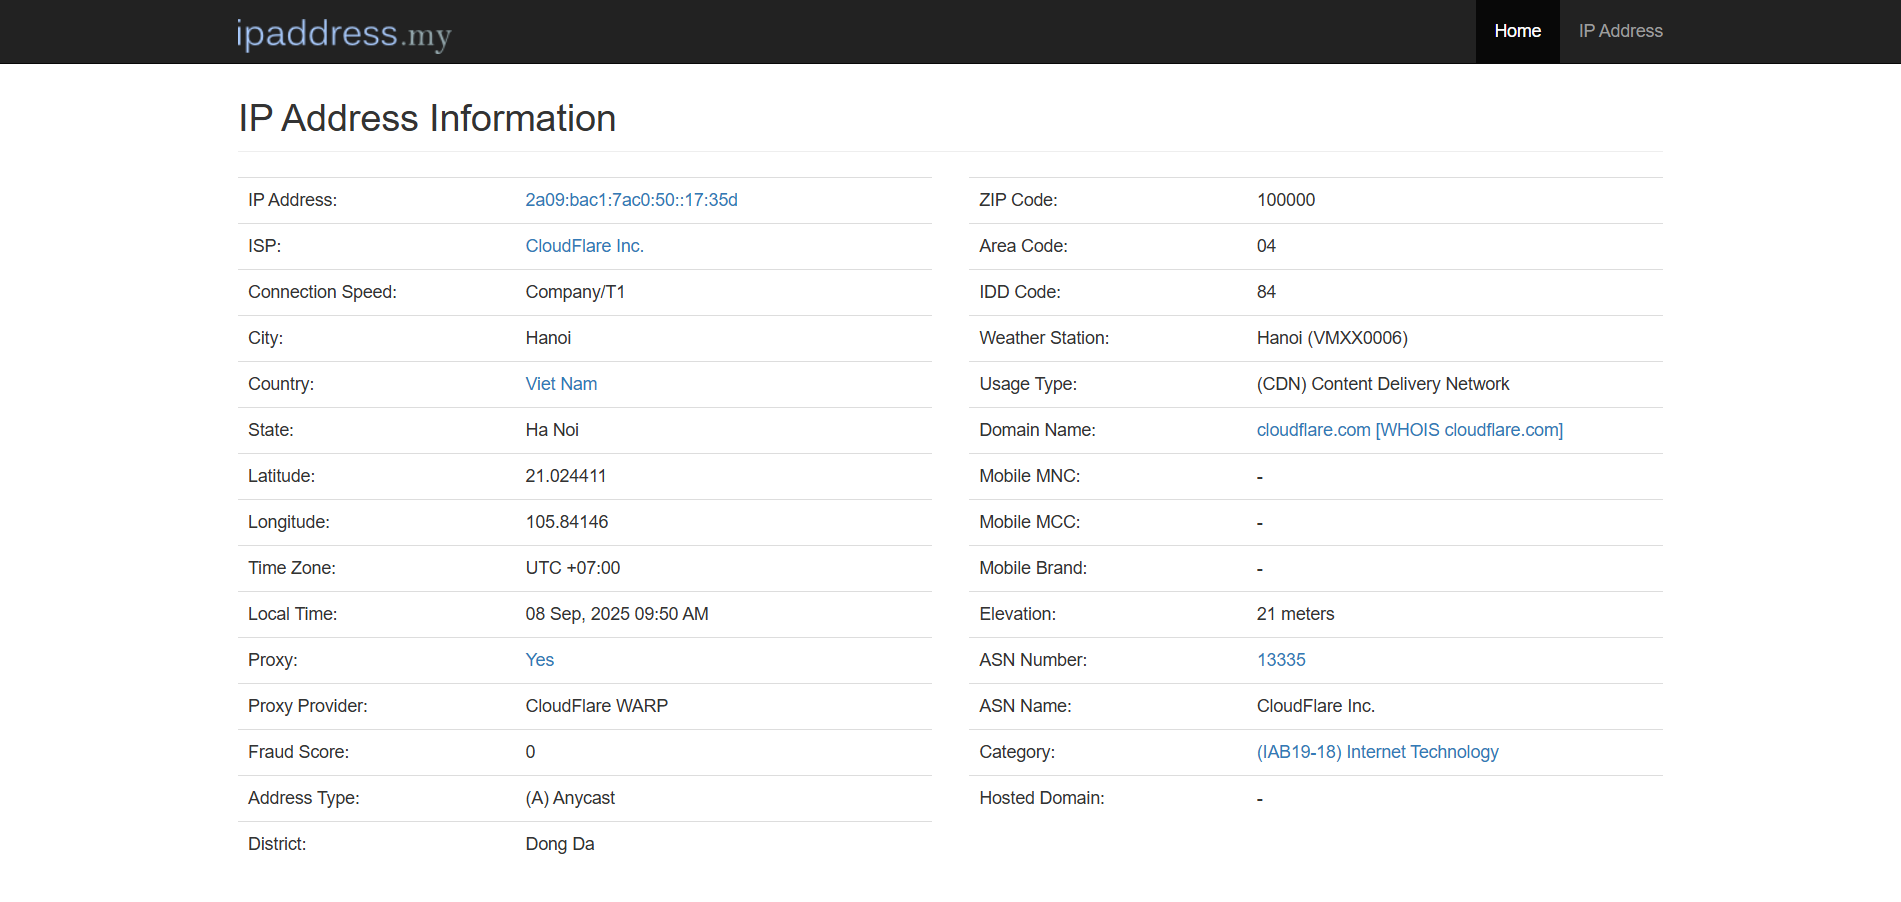Click the 'Address Type:' label
The image size is (1901, 902).
(303, 798)
